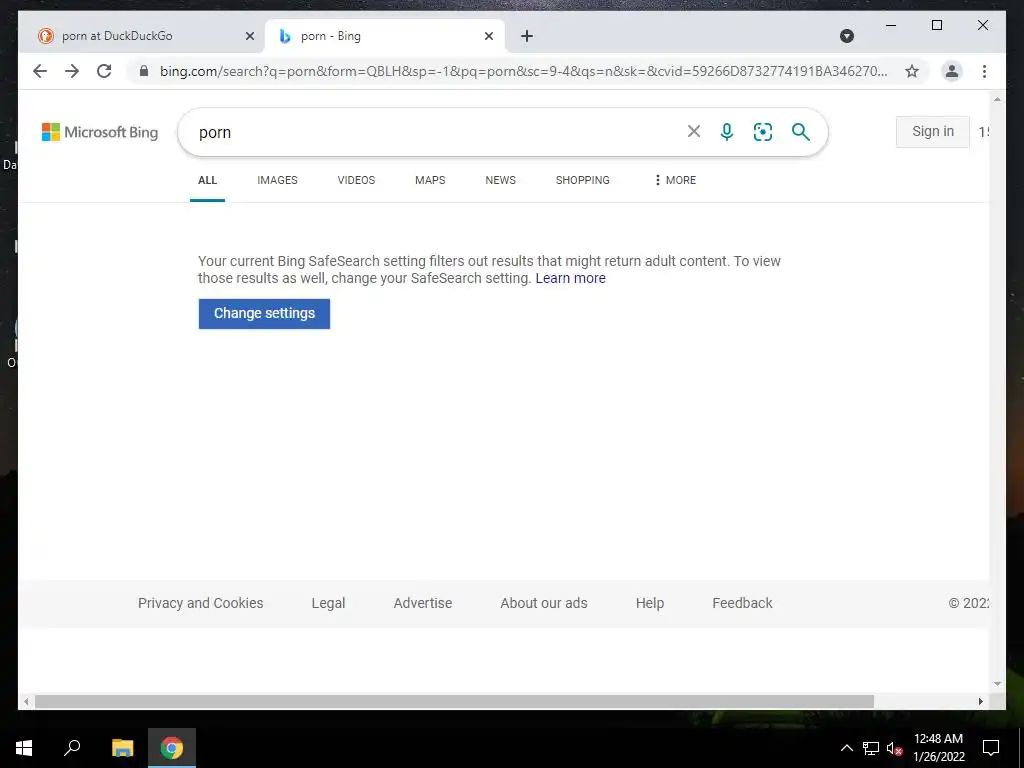Open the NEWS tab
1024x768 pixels.
click(500, 180)
